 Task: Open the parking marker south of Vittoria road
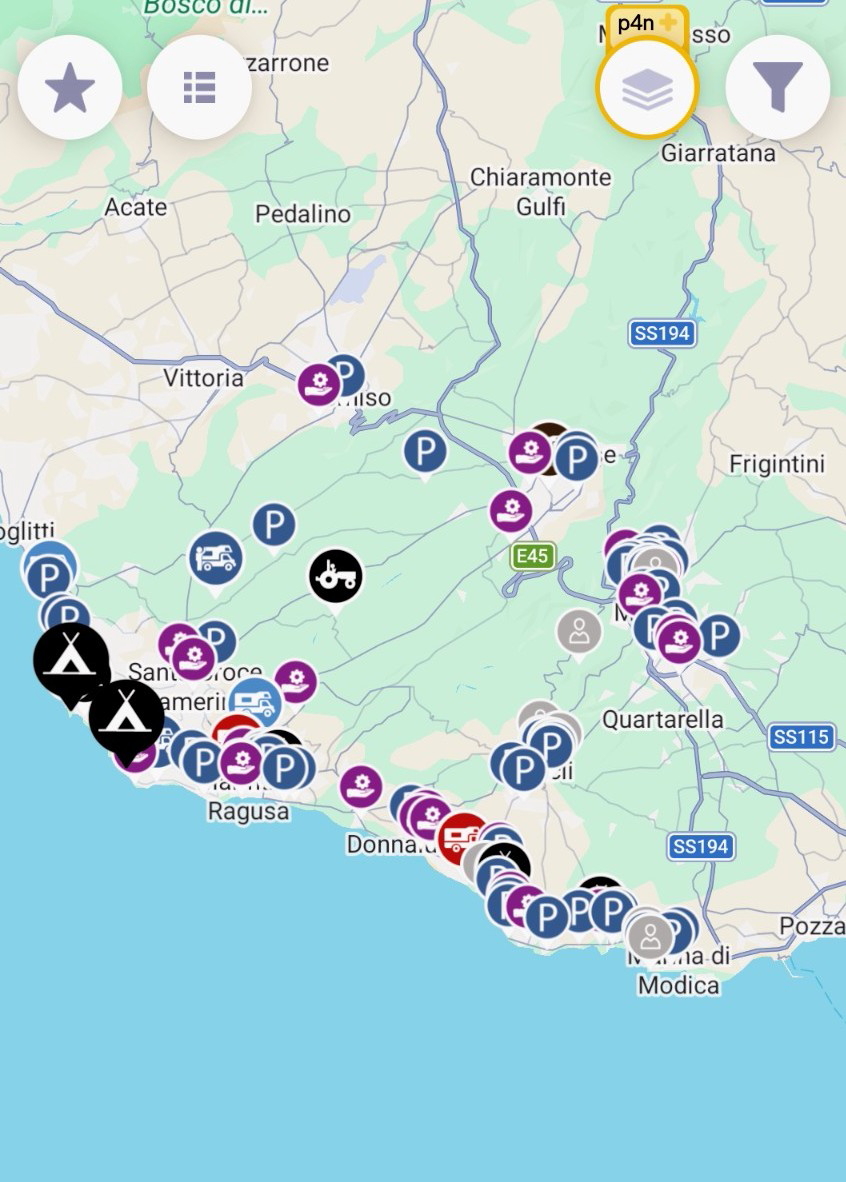click(x=425, y=452)
